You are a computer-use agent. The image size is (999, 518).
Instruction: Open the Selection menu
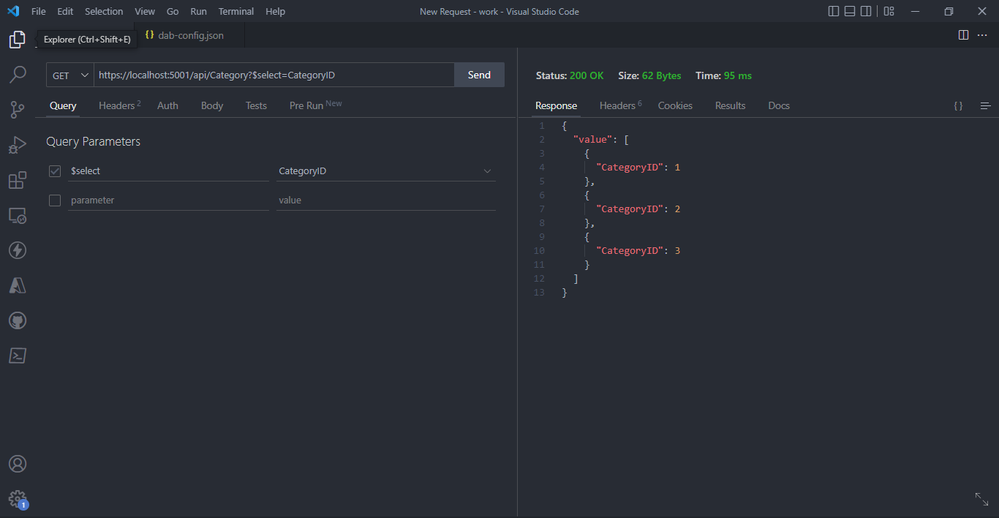(x=104, y=11)
